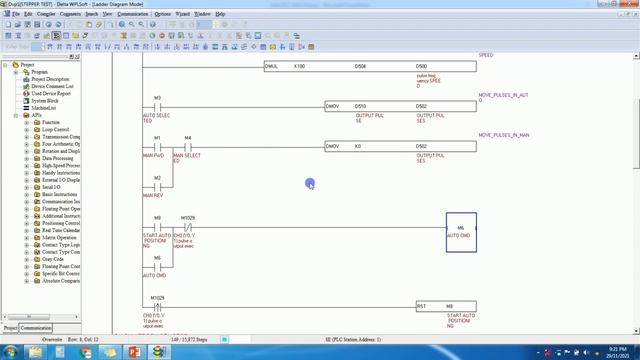This screenshot has width=640, height=360.
Task: Select the RST M8 instruction block
Action: point(446,306)
